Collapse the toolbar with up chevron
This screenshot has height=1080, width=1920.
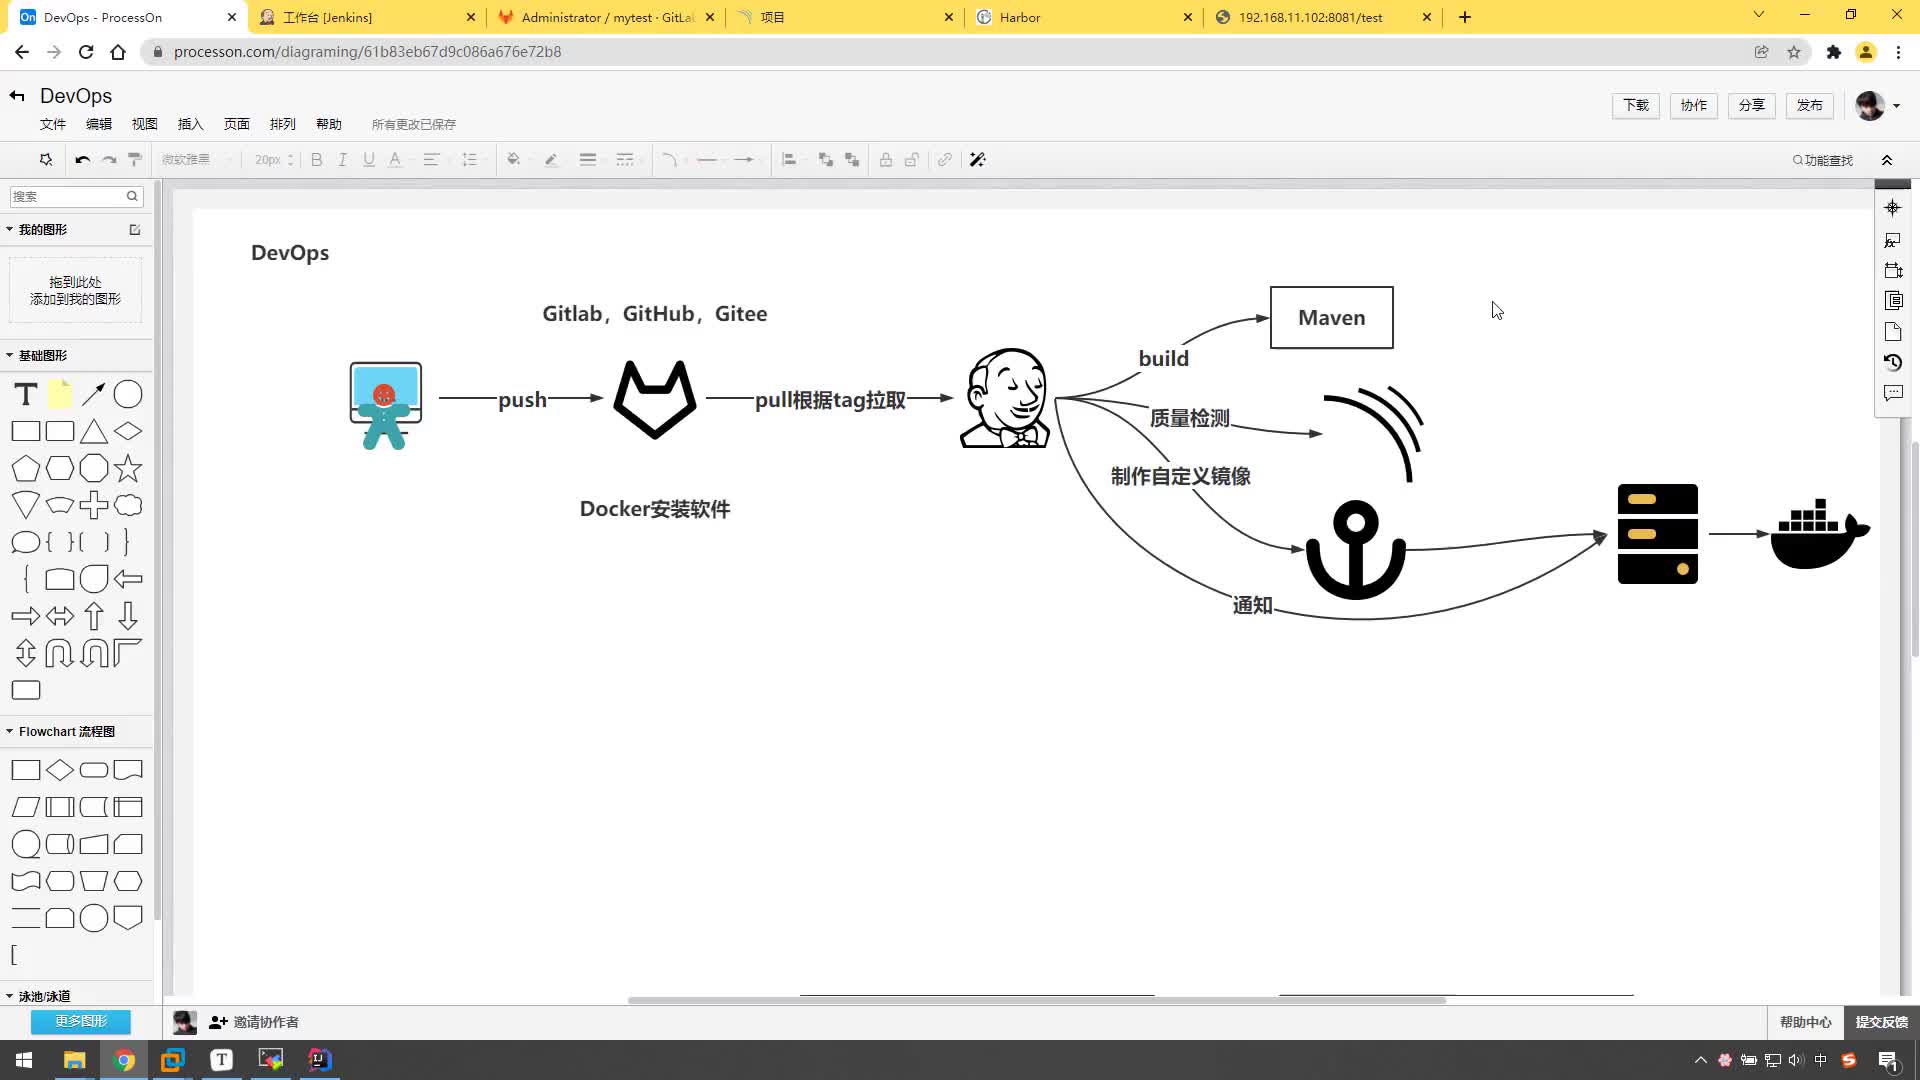[1887, 160]
